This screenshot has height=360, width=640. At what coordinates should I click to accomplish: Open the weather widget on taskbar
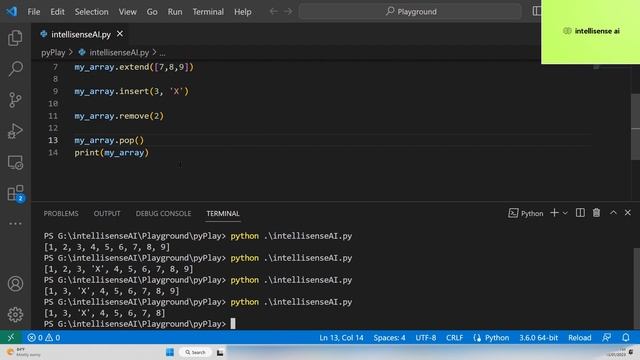pos(22,352)
